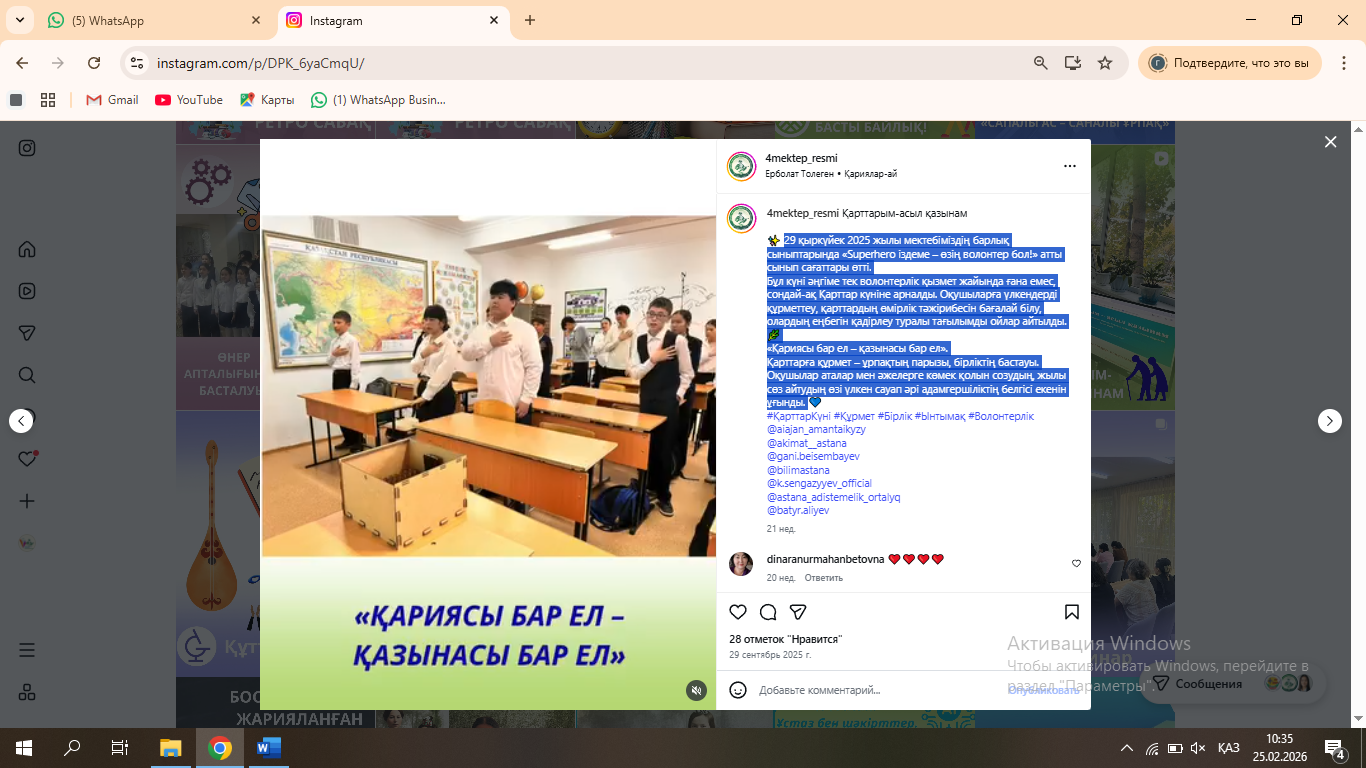Open the emoji picker in comment box
Image resolution: width=1366 pixels, height=768 pixels.
pos(738,690)
